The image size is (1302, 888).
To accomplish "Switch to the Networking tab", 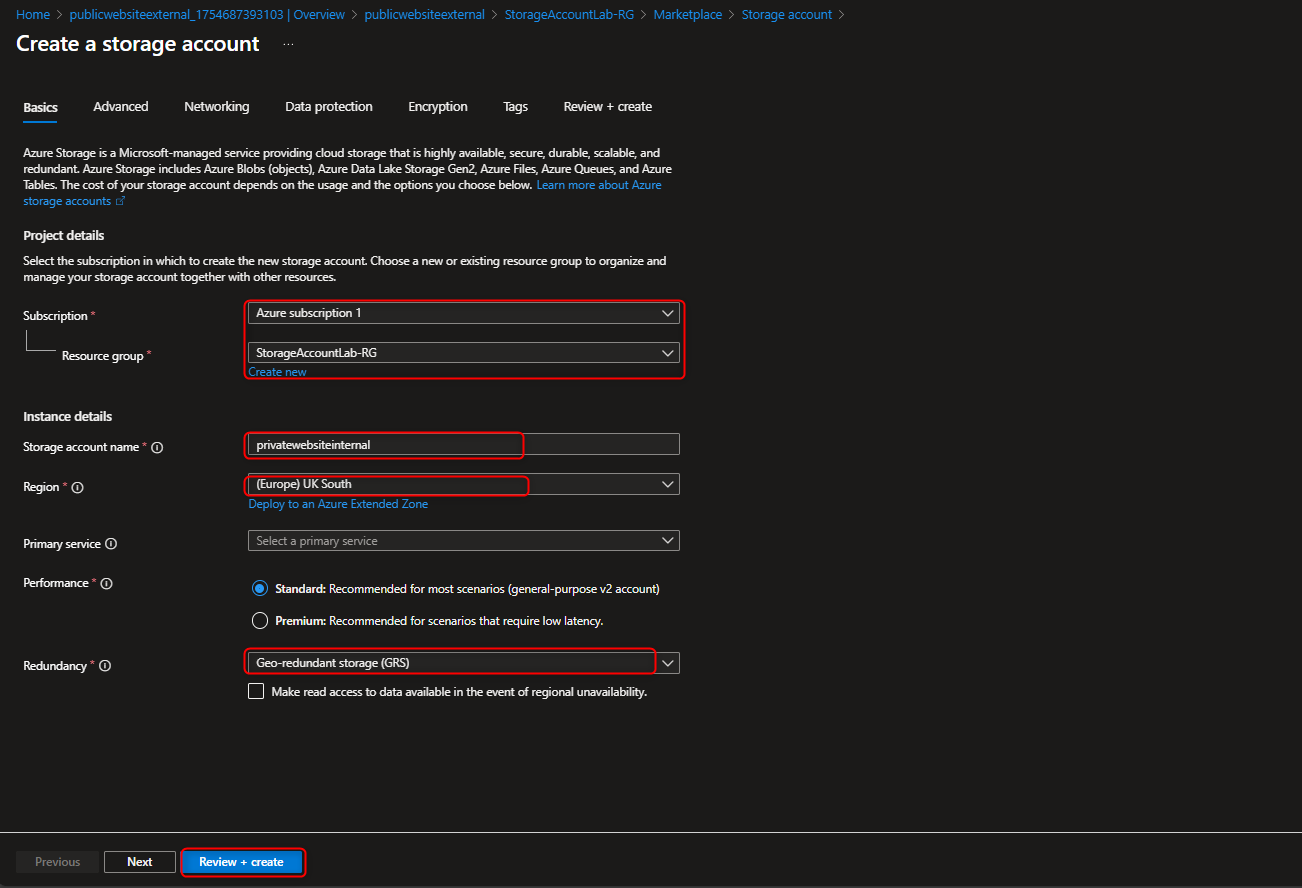I will coord(216,106).
